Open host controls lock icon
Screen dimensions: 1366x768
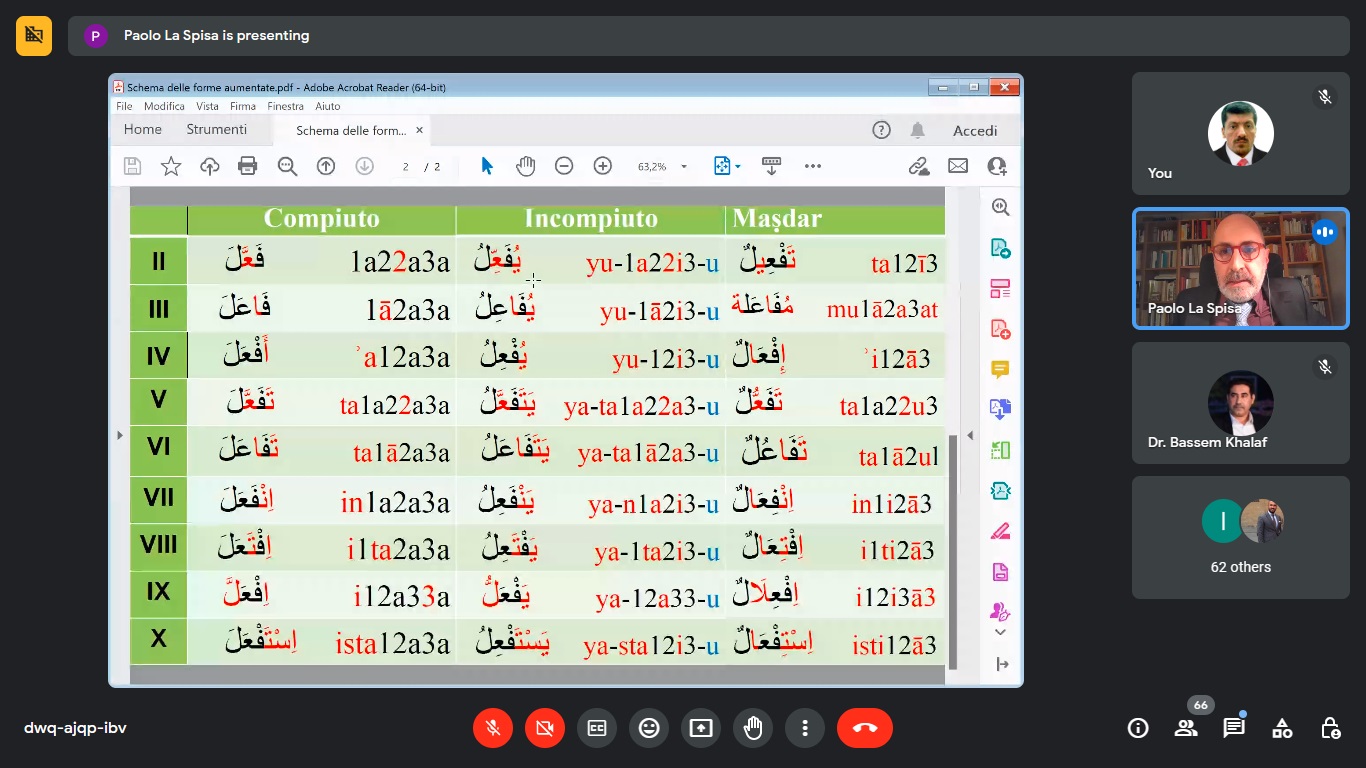(x=1330, y=728)
